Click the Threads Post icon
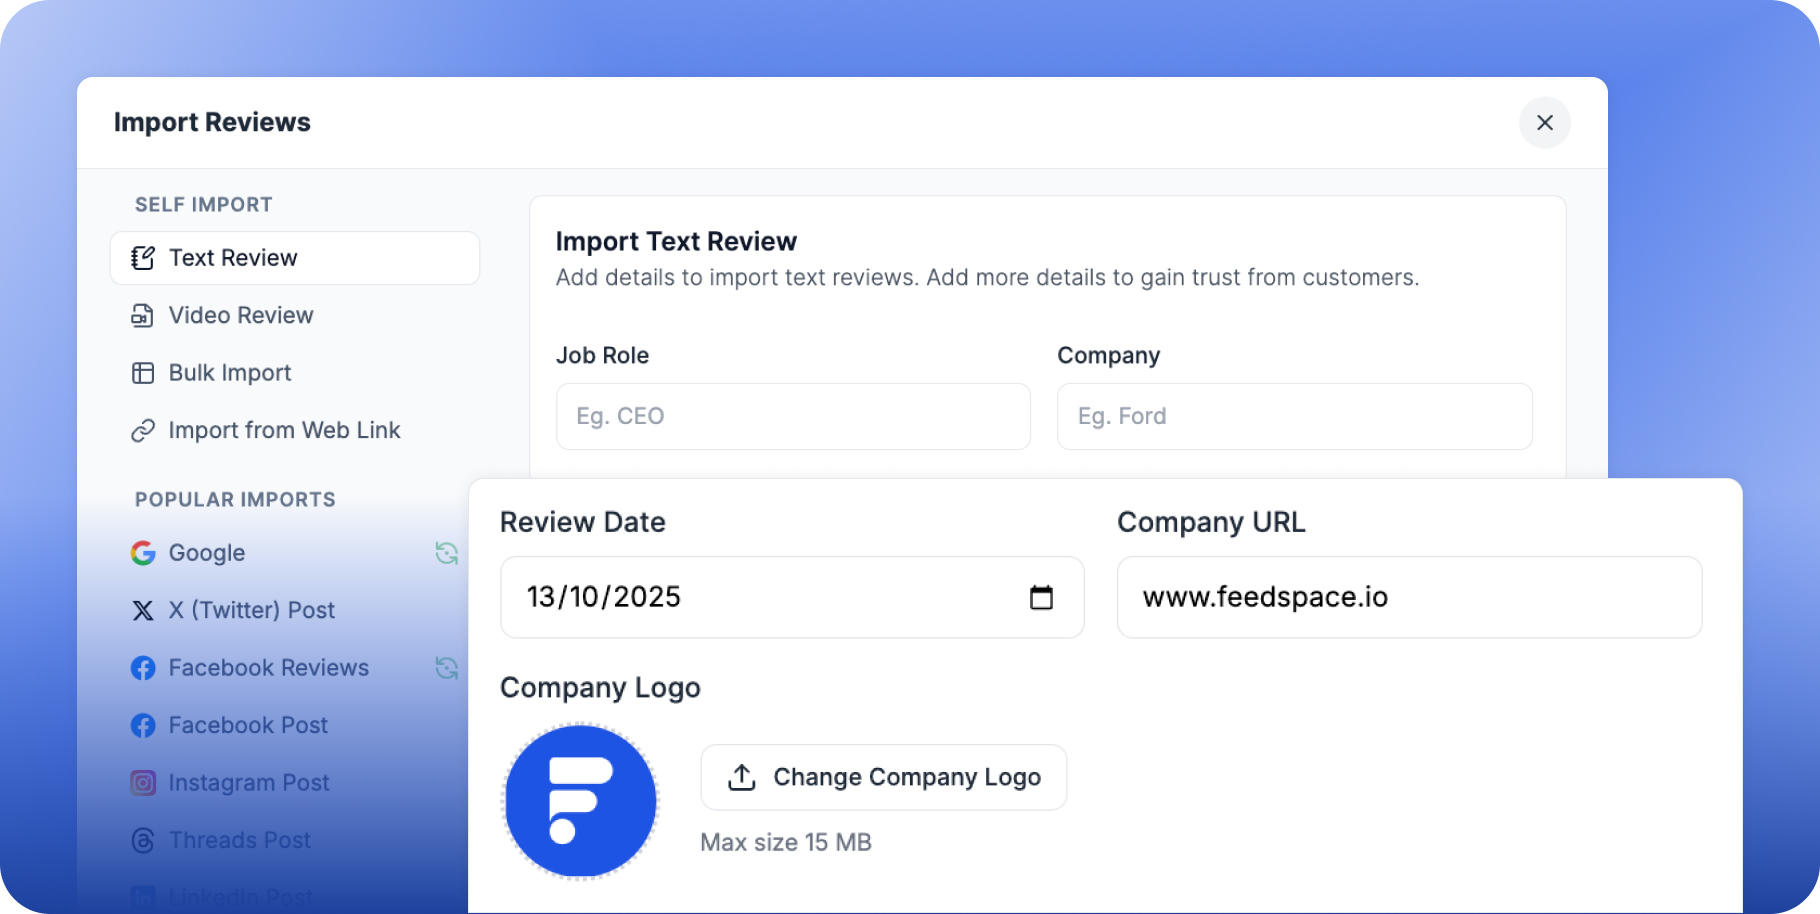The image size is (1820, 914). [143, 840]
